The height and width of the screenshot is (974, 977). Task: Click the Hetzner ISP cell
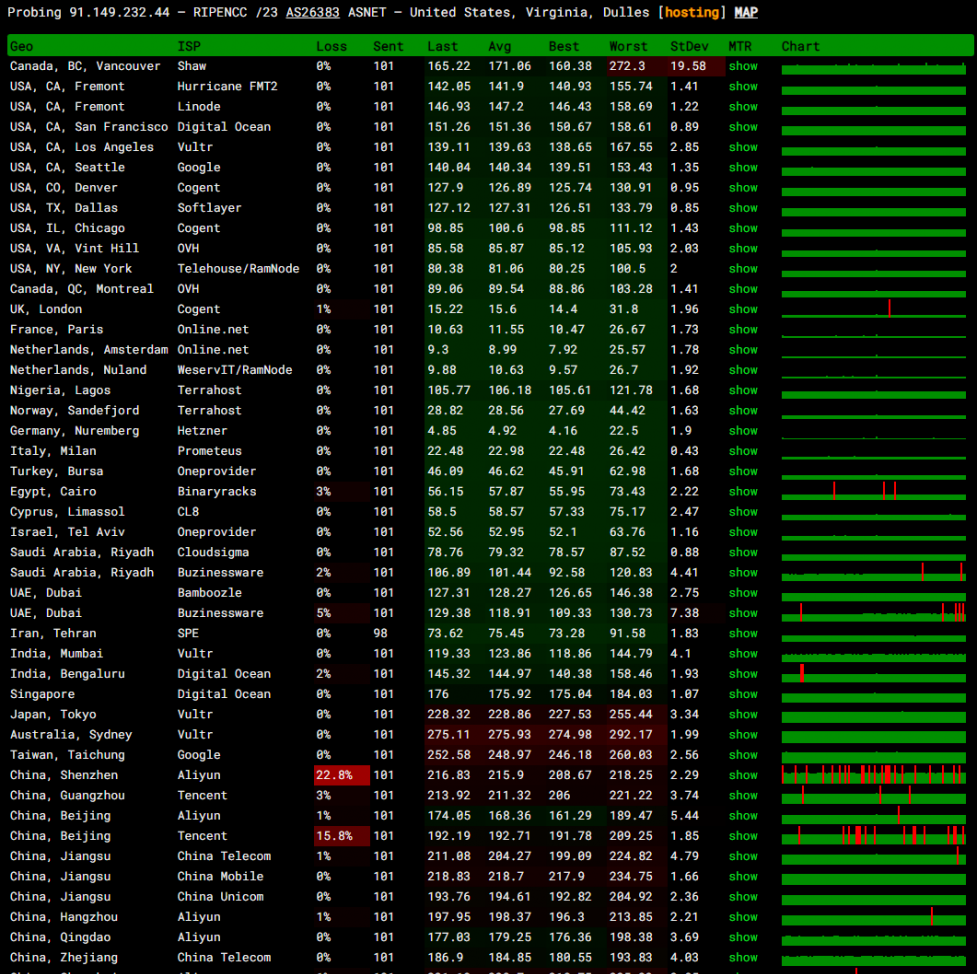tap(203, 431)
